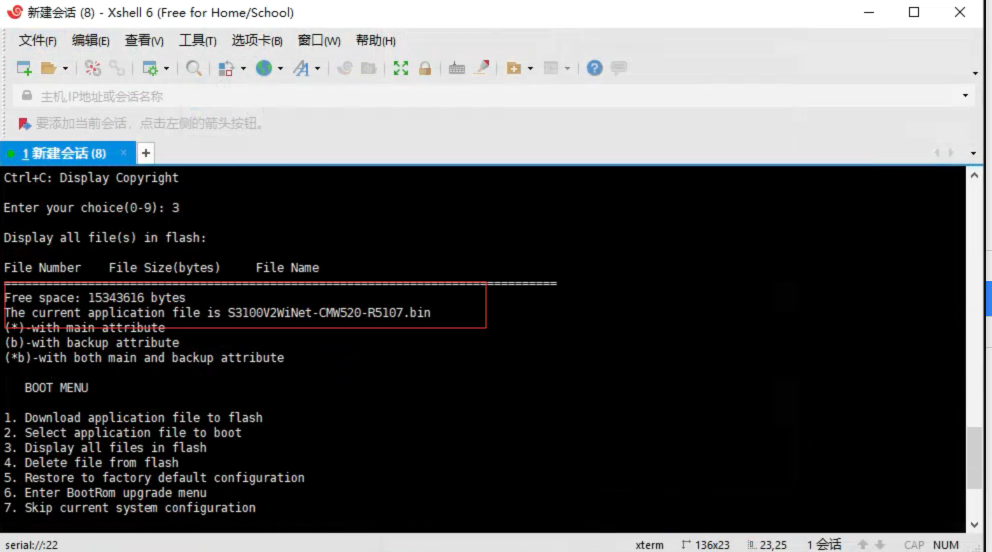Viewport: 992px width, 552px height.
Task: Click the 'Free space: 15343616 bytes' line
Action: click(95, 298)
